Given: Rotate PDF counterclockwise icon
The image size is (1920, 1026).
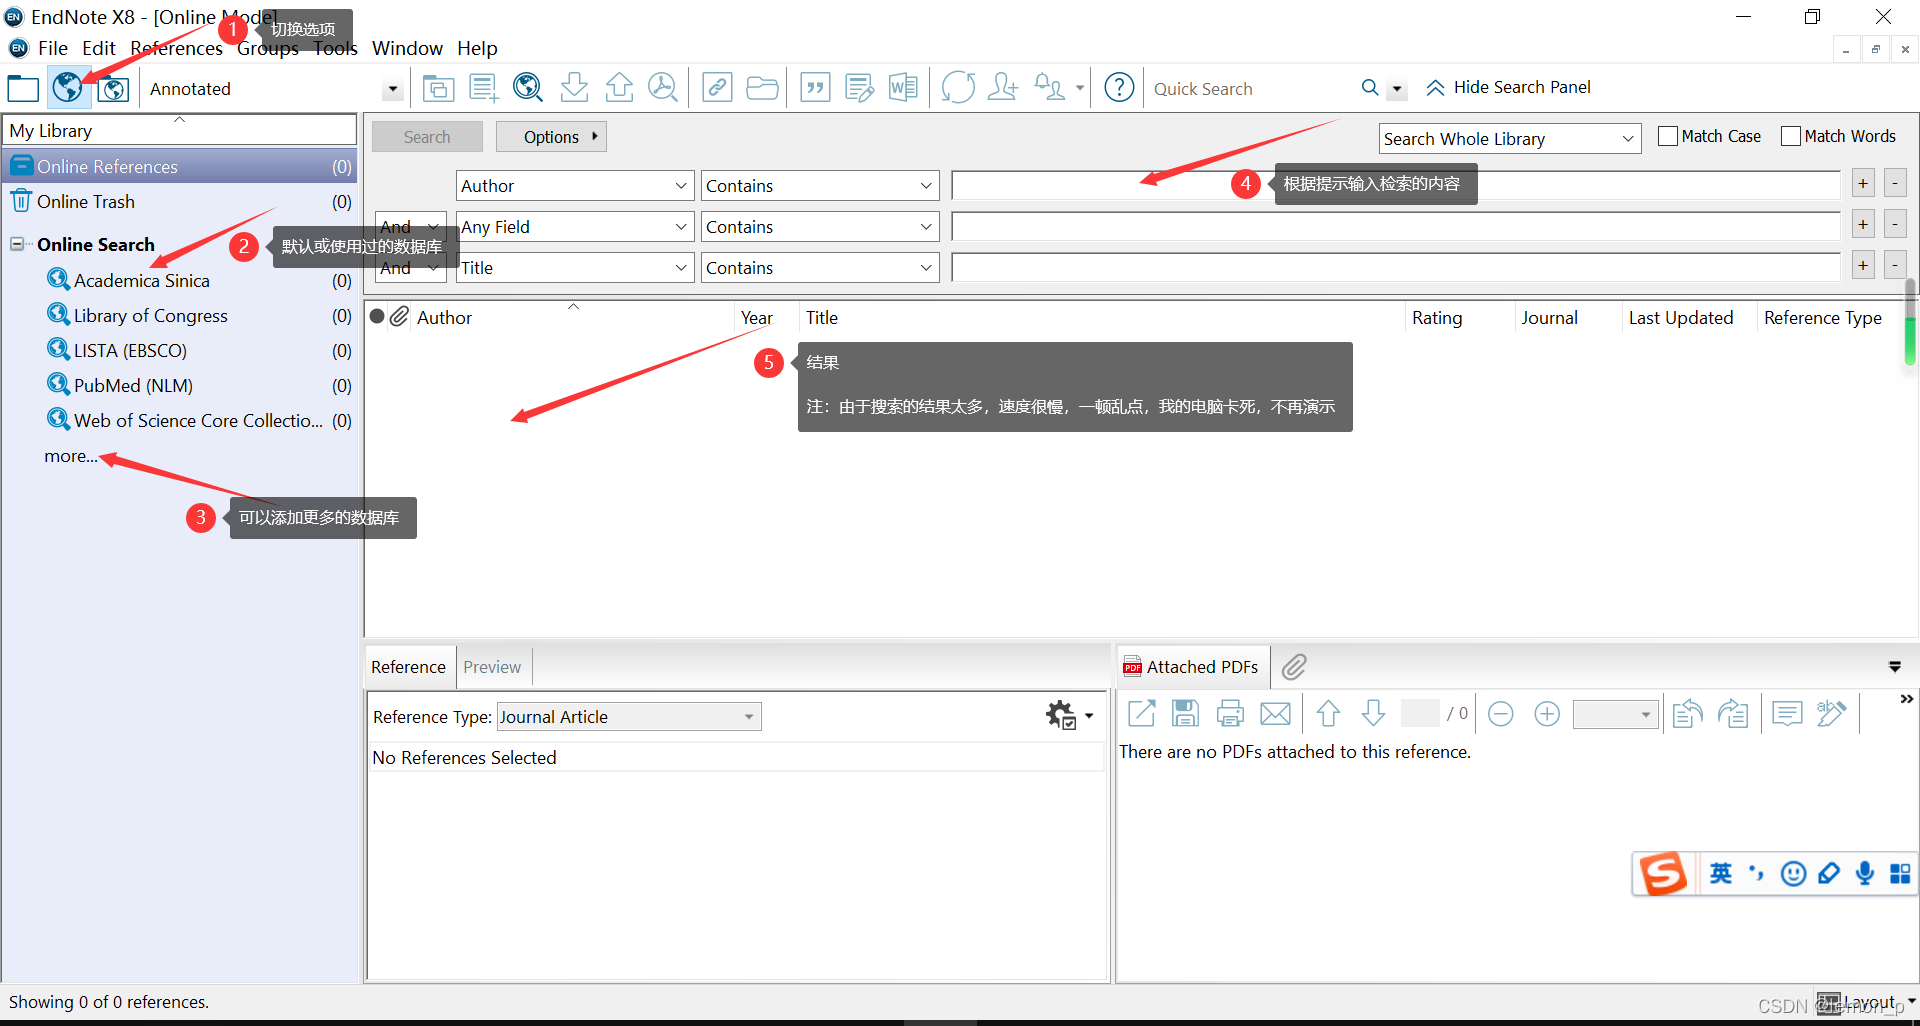Looking at the screenshot, I should tap(1688, 714).
